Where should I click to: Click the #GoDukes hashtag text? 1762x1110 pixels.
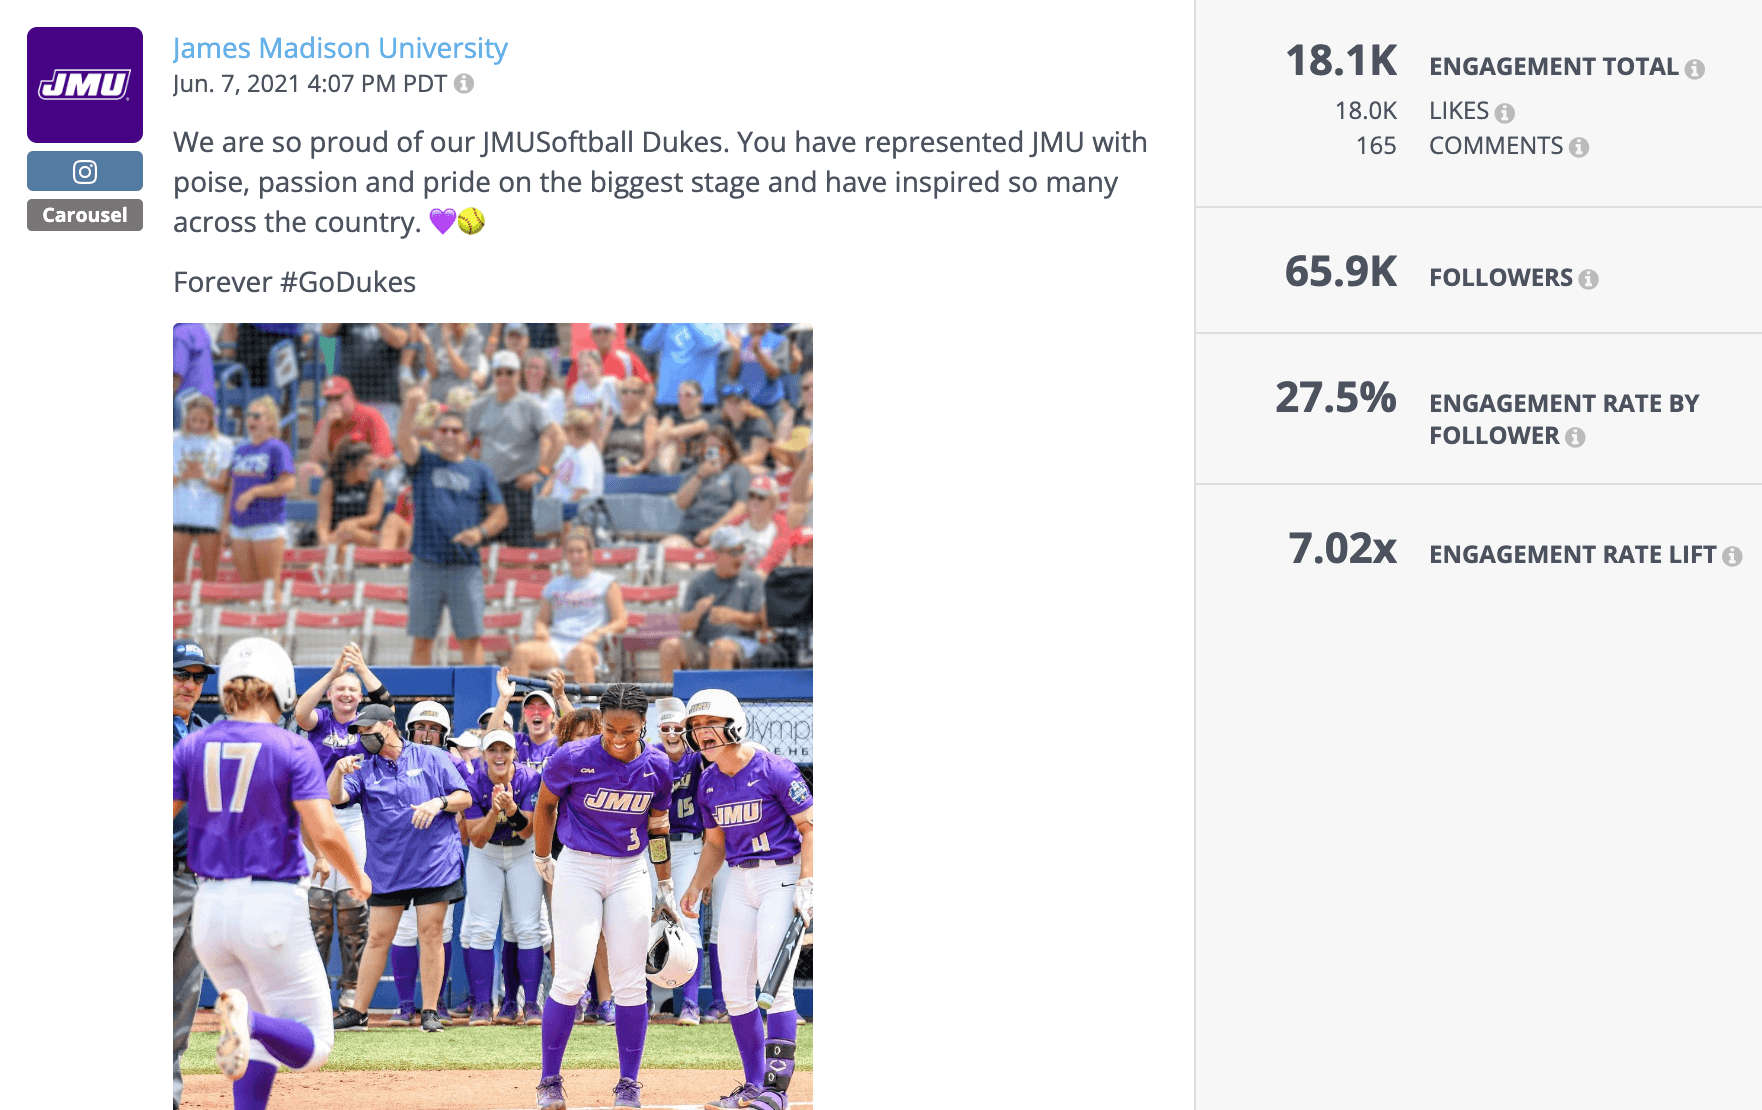[350, 282]
